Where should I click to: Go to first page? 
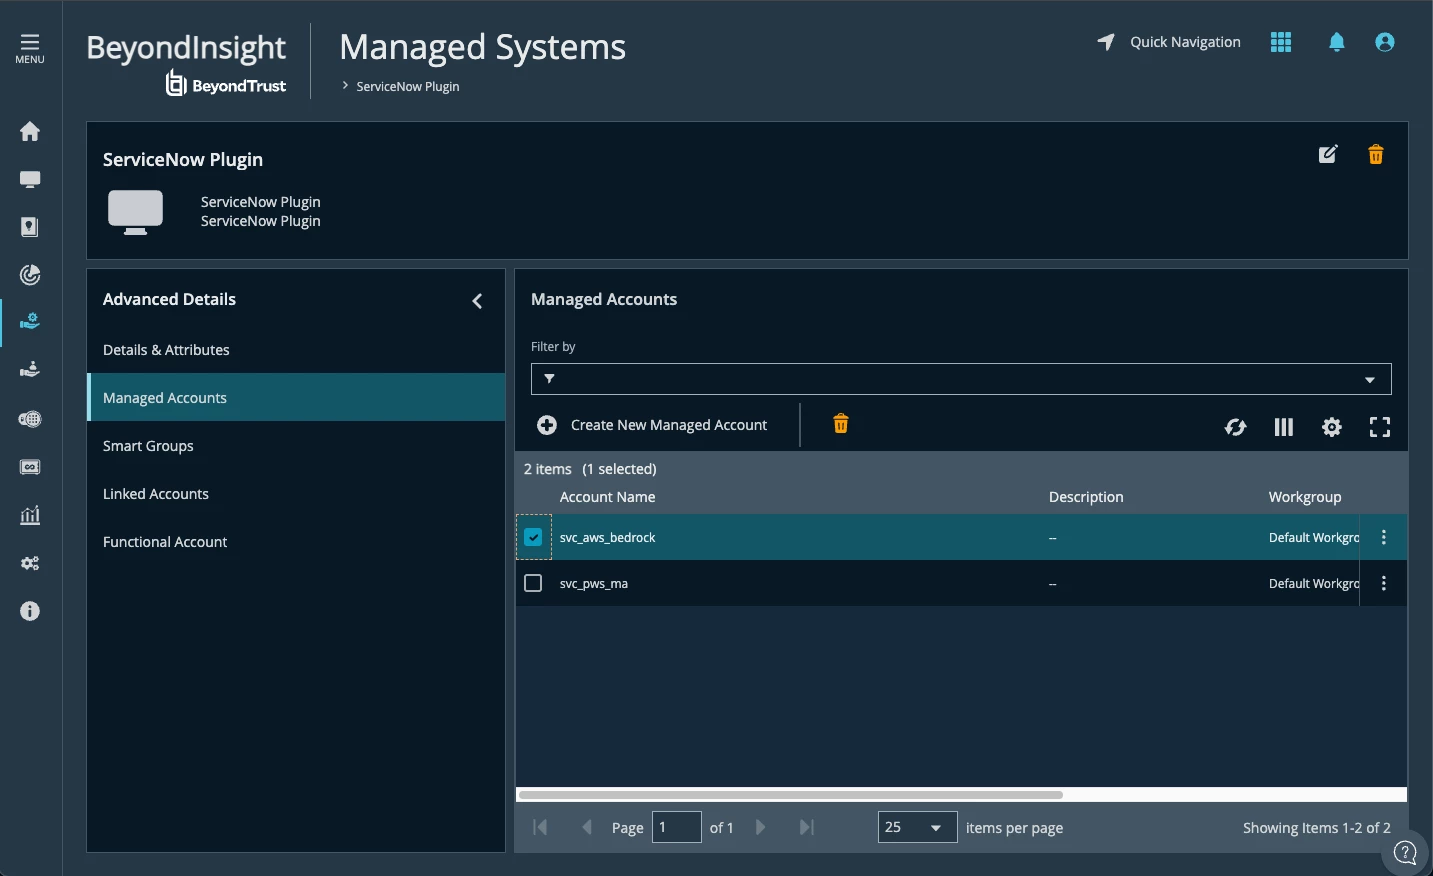(540, 827)
